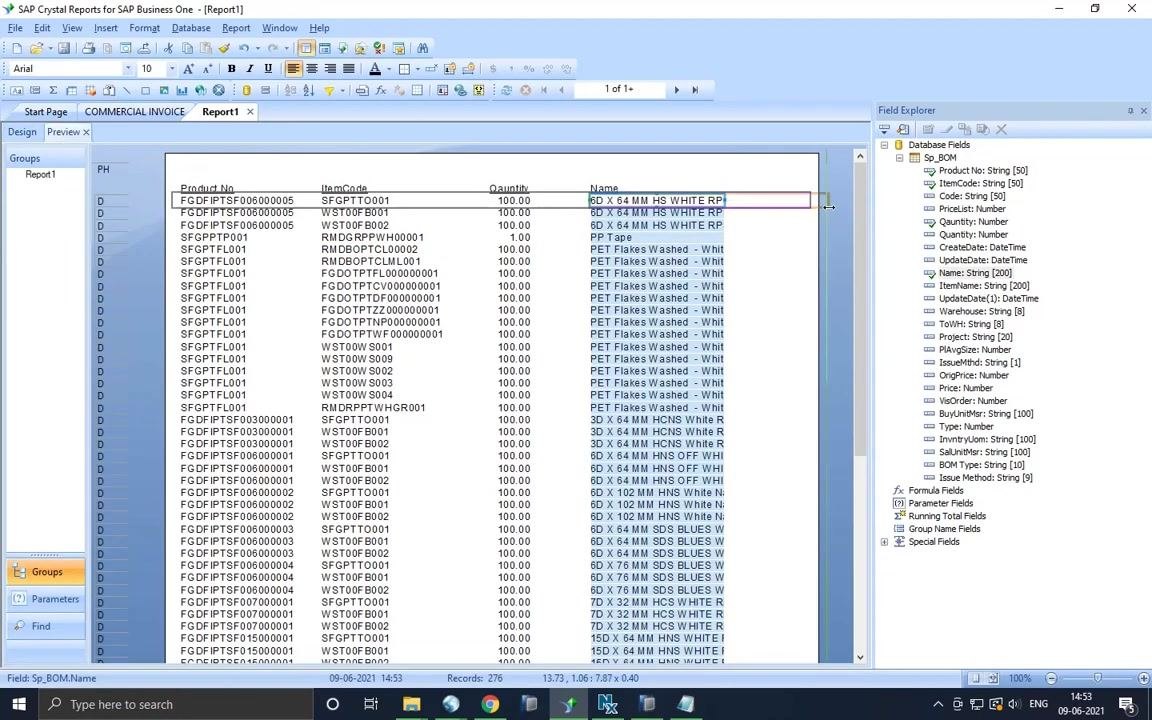Click the Save diskette icon
The width and height of the screenshot is (1152, 720).
pyautogui.click(x=64, y=48)
